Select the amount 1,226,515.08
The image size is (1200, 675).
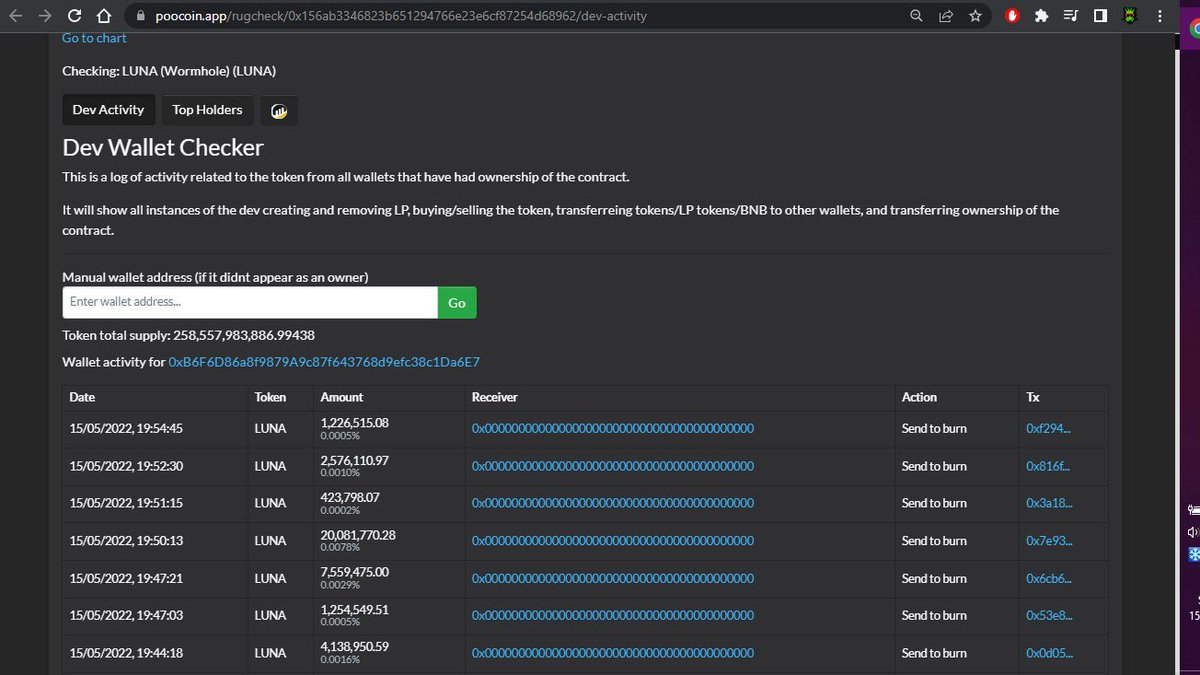355,423
